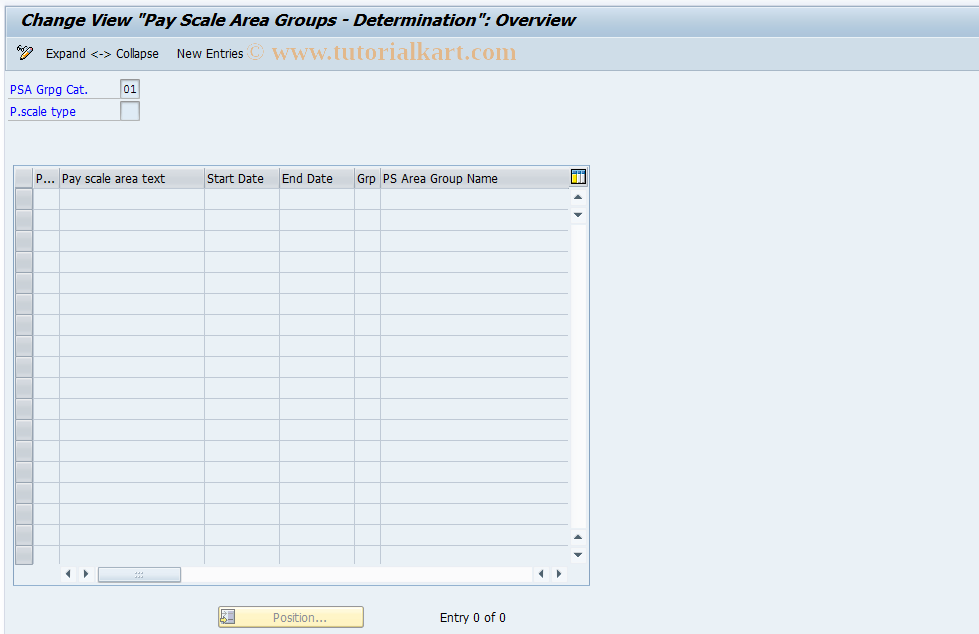Click the scroll up arrow at top of table scrollbar

pos(578,197)
